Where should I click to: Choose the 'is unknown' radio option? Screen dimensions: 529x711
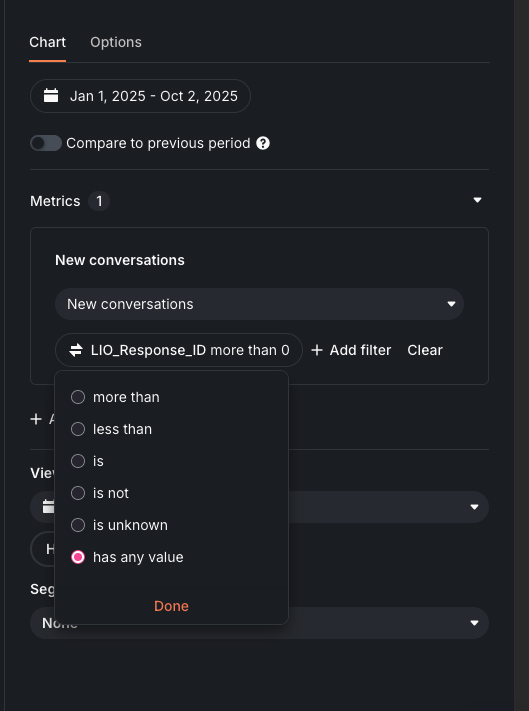click(x=78, y=525)
